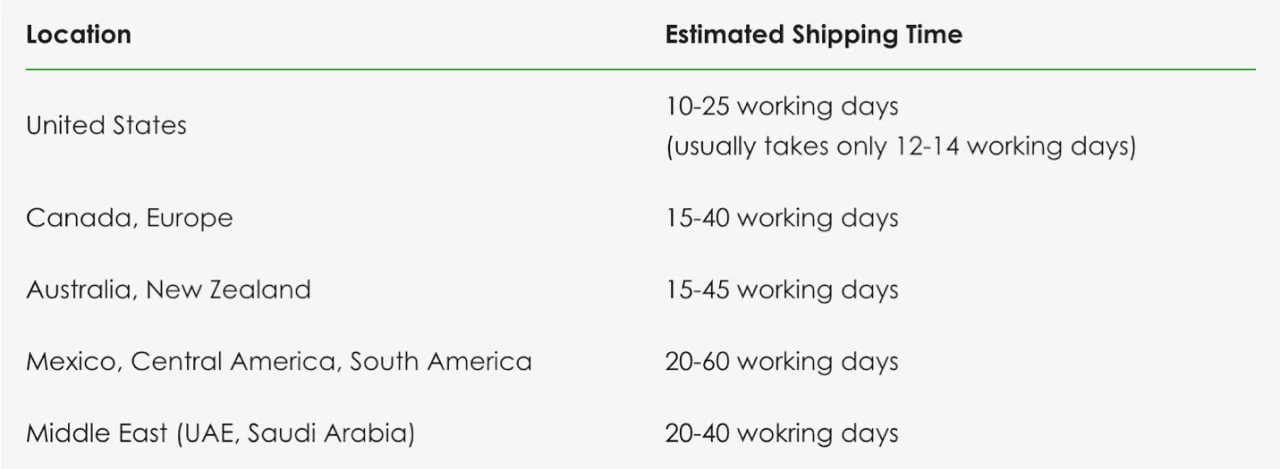Click the New Zealand text

(228, 290)
